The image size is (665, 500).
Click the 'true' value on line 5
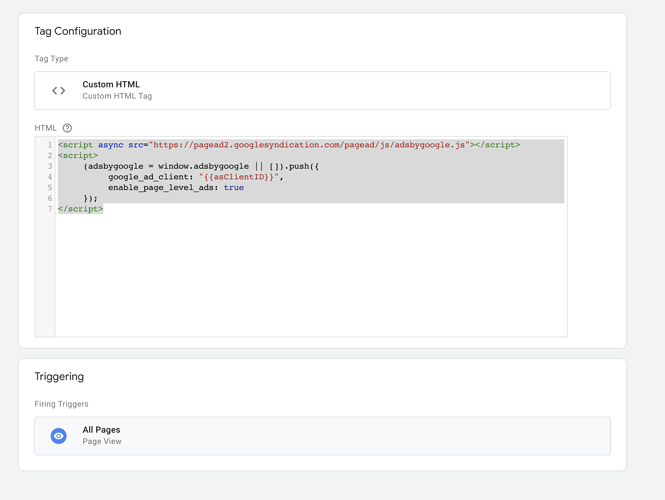pyautogui.click(x=234, y=187)
